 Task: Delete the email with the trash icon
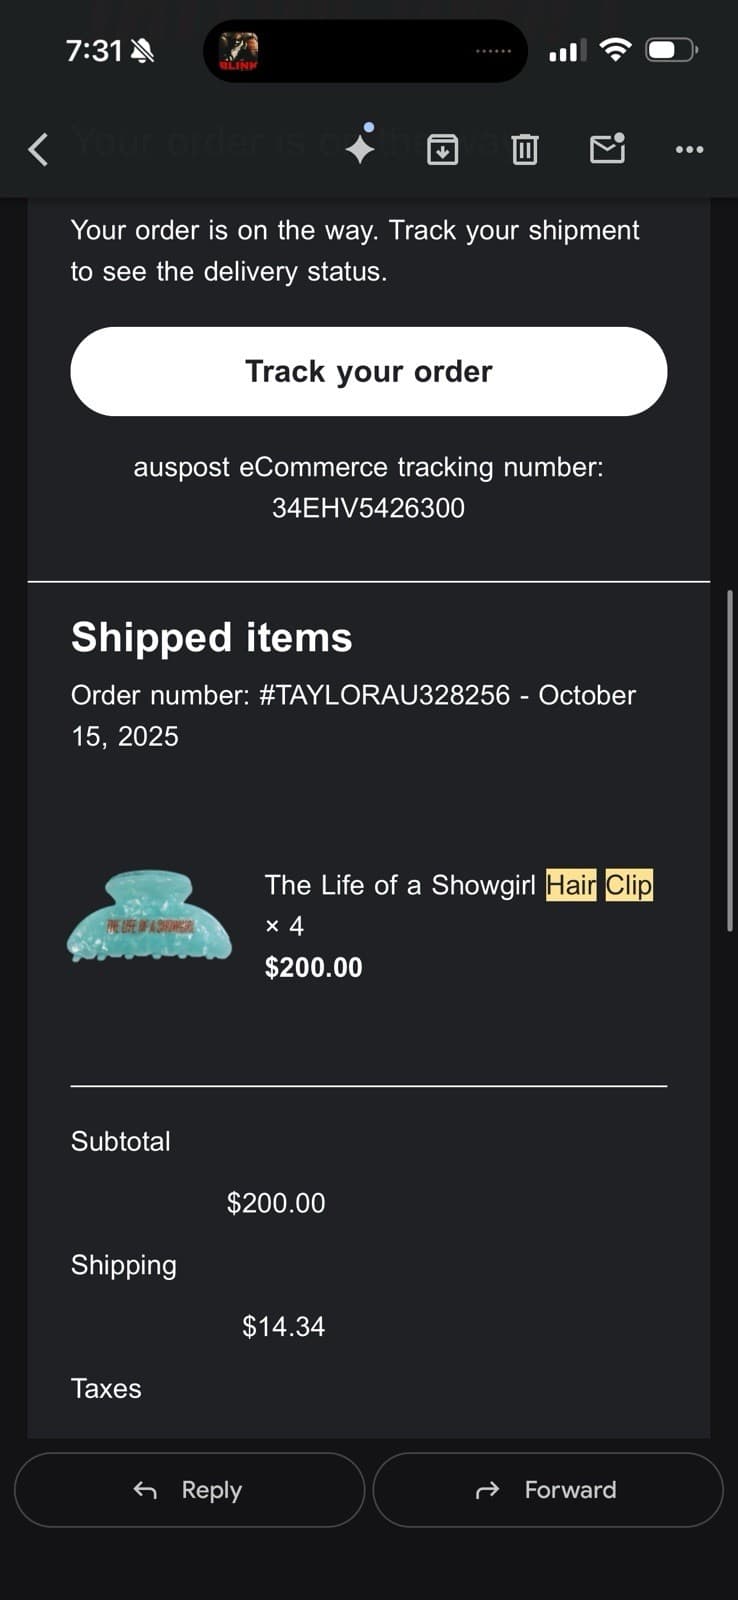[x=524, y=150]
